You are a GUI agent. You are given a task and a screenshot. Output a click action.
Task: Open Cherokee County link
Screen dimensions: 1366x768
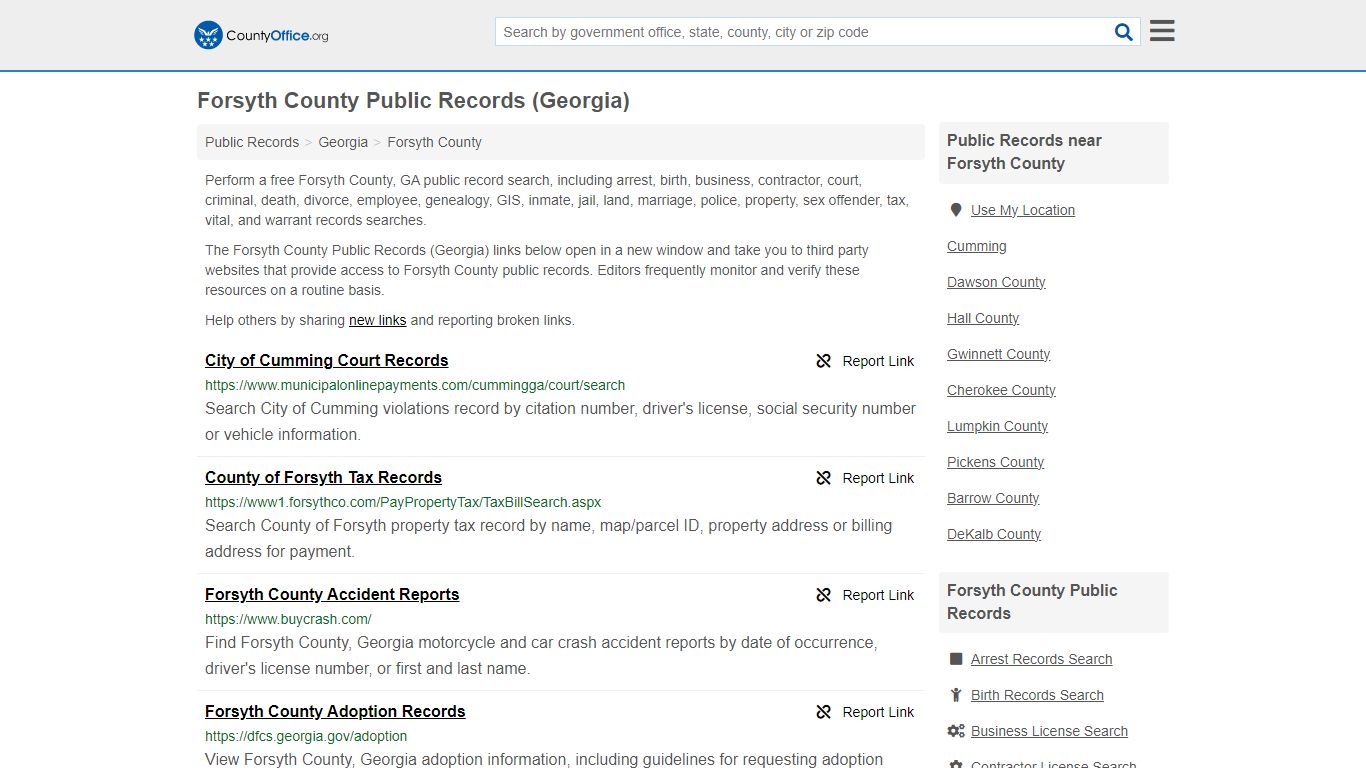[x=1001, y=390]
